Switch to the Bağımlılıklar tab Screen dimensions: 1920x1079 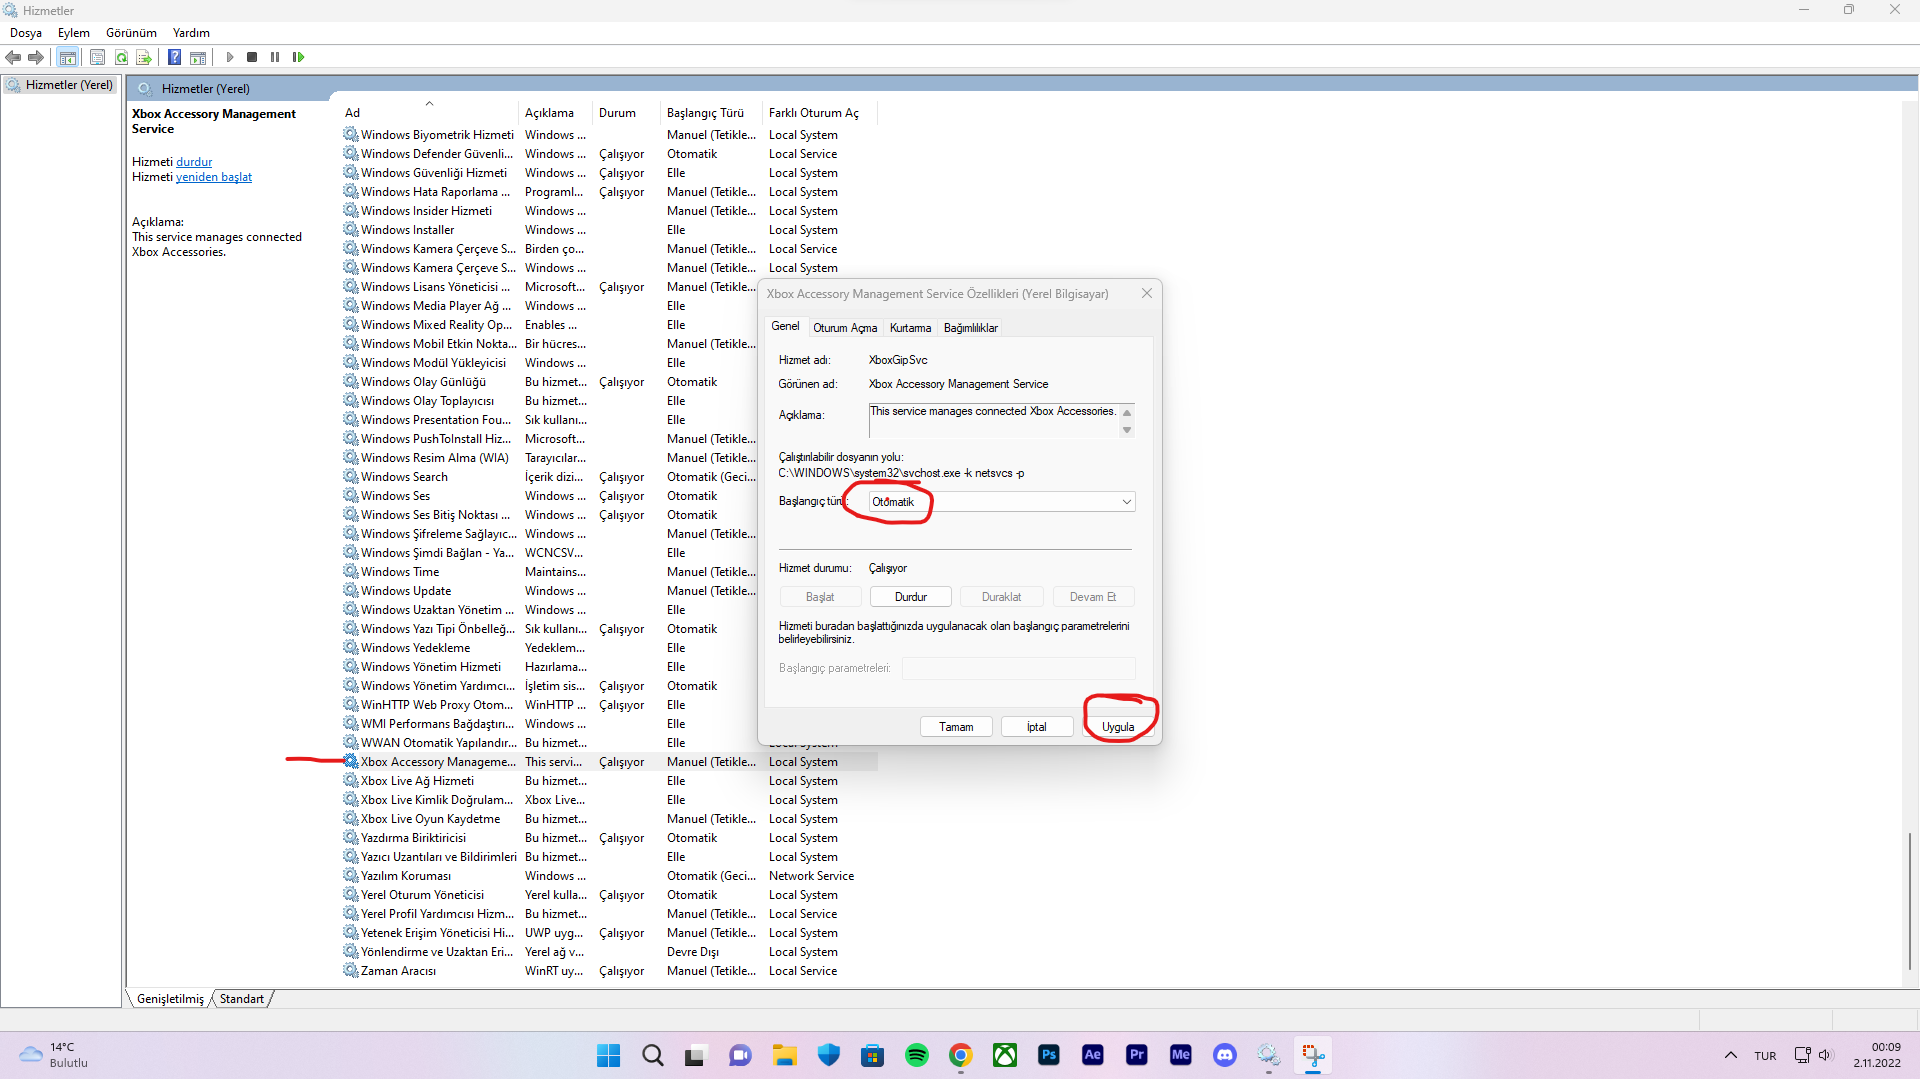tap(971, 328)
